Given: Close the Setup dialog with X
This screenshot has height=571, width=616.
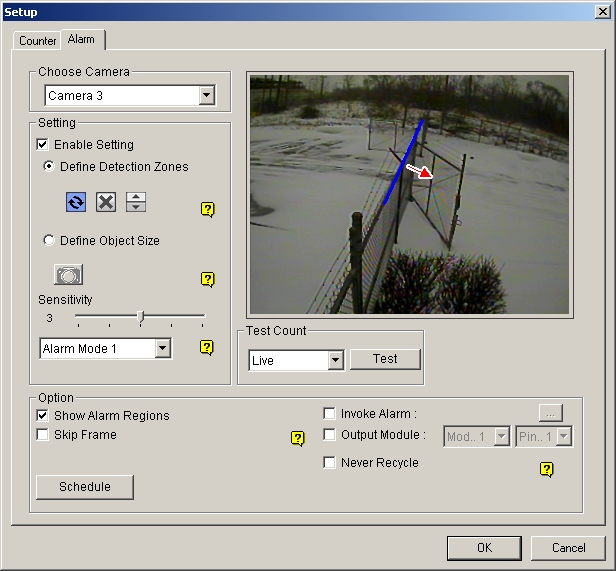Looking at the screenshot, I should [603, 12].
